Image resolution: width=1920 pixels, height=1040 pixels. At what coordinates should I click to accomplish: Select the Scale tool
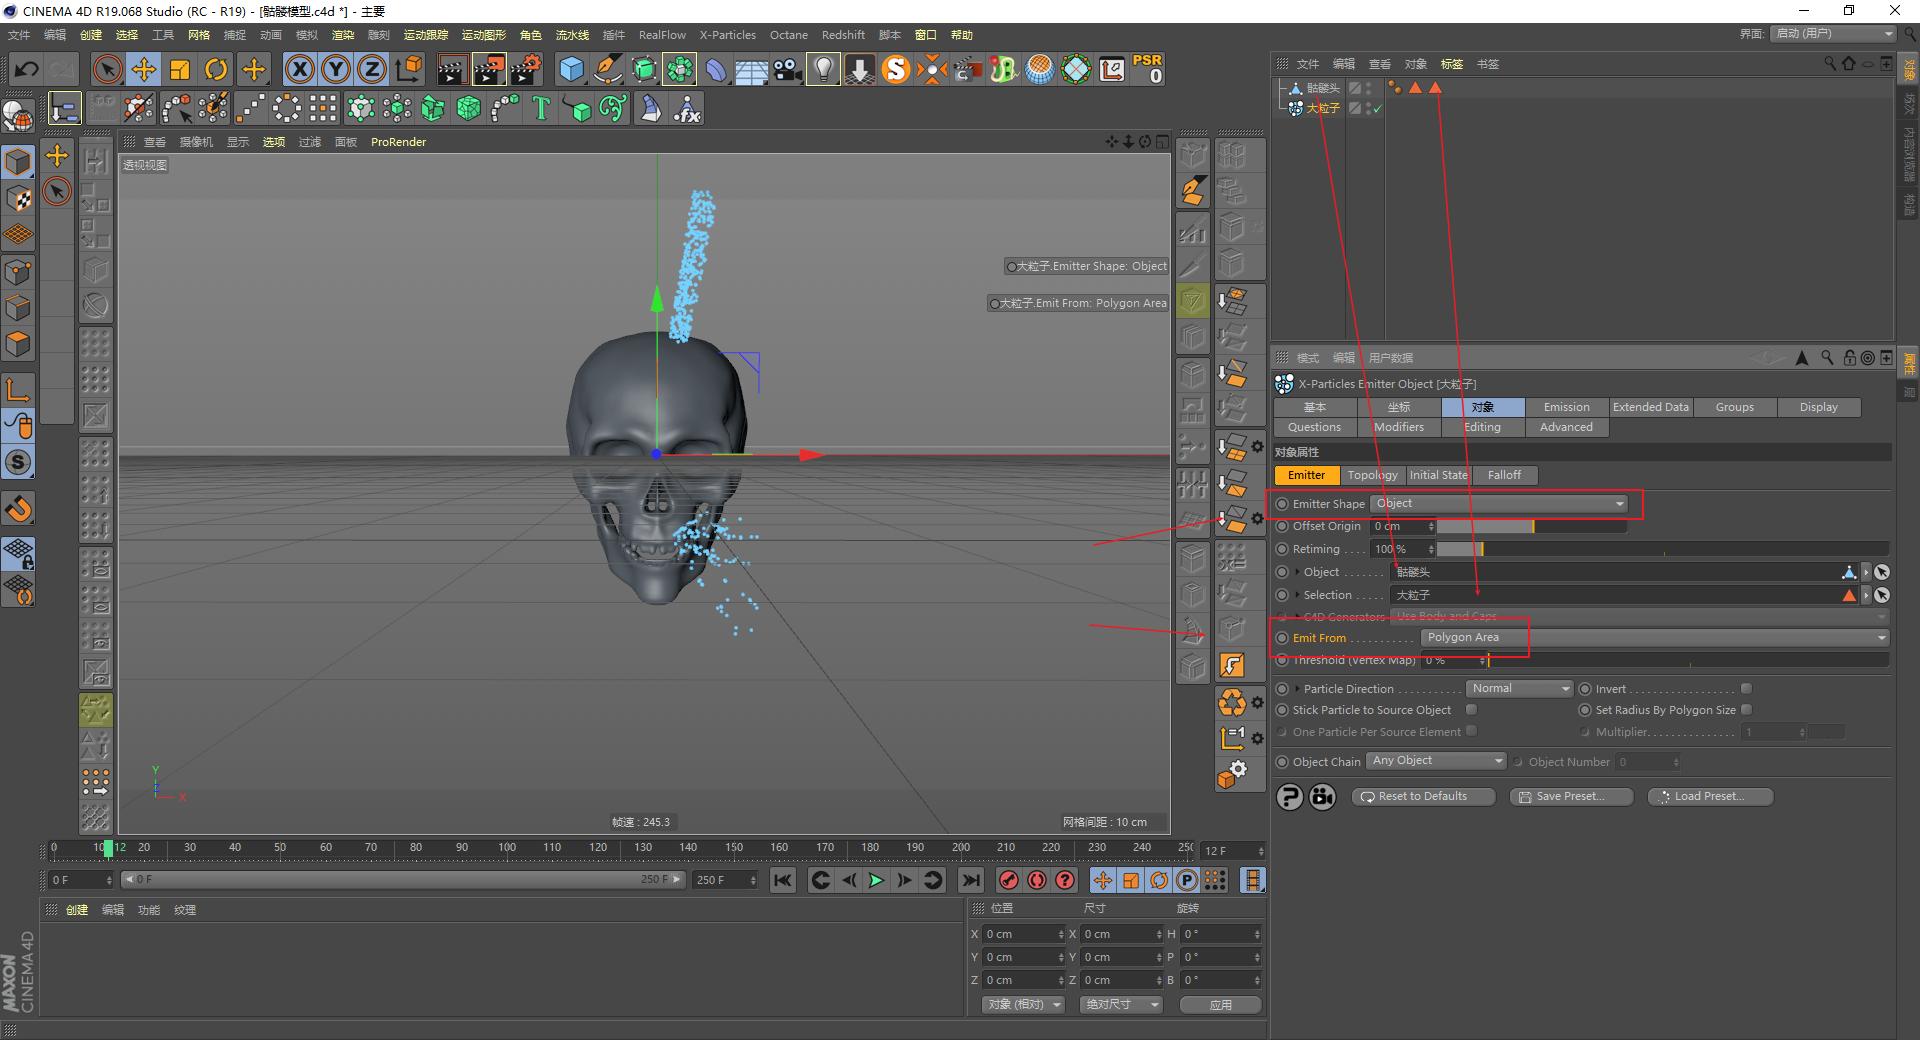[x=180, y=69]
